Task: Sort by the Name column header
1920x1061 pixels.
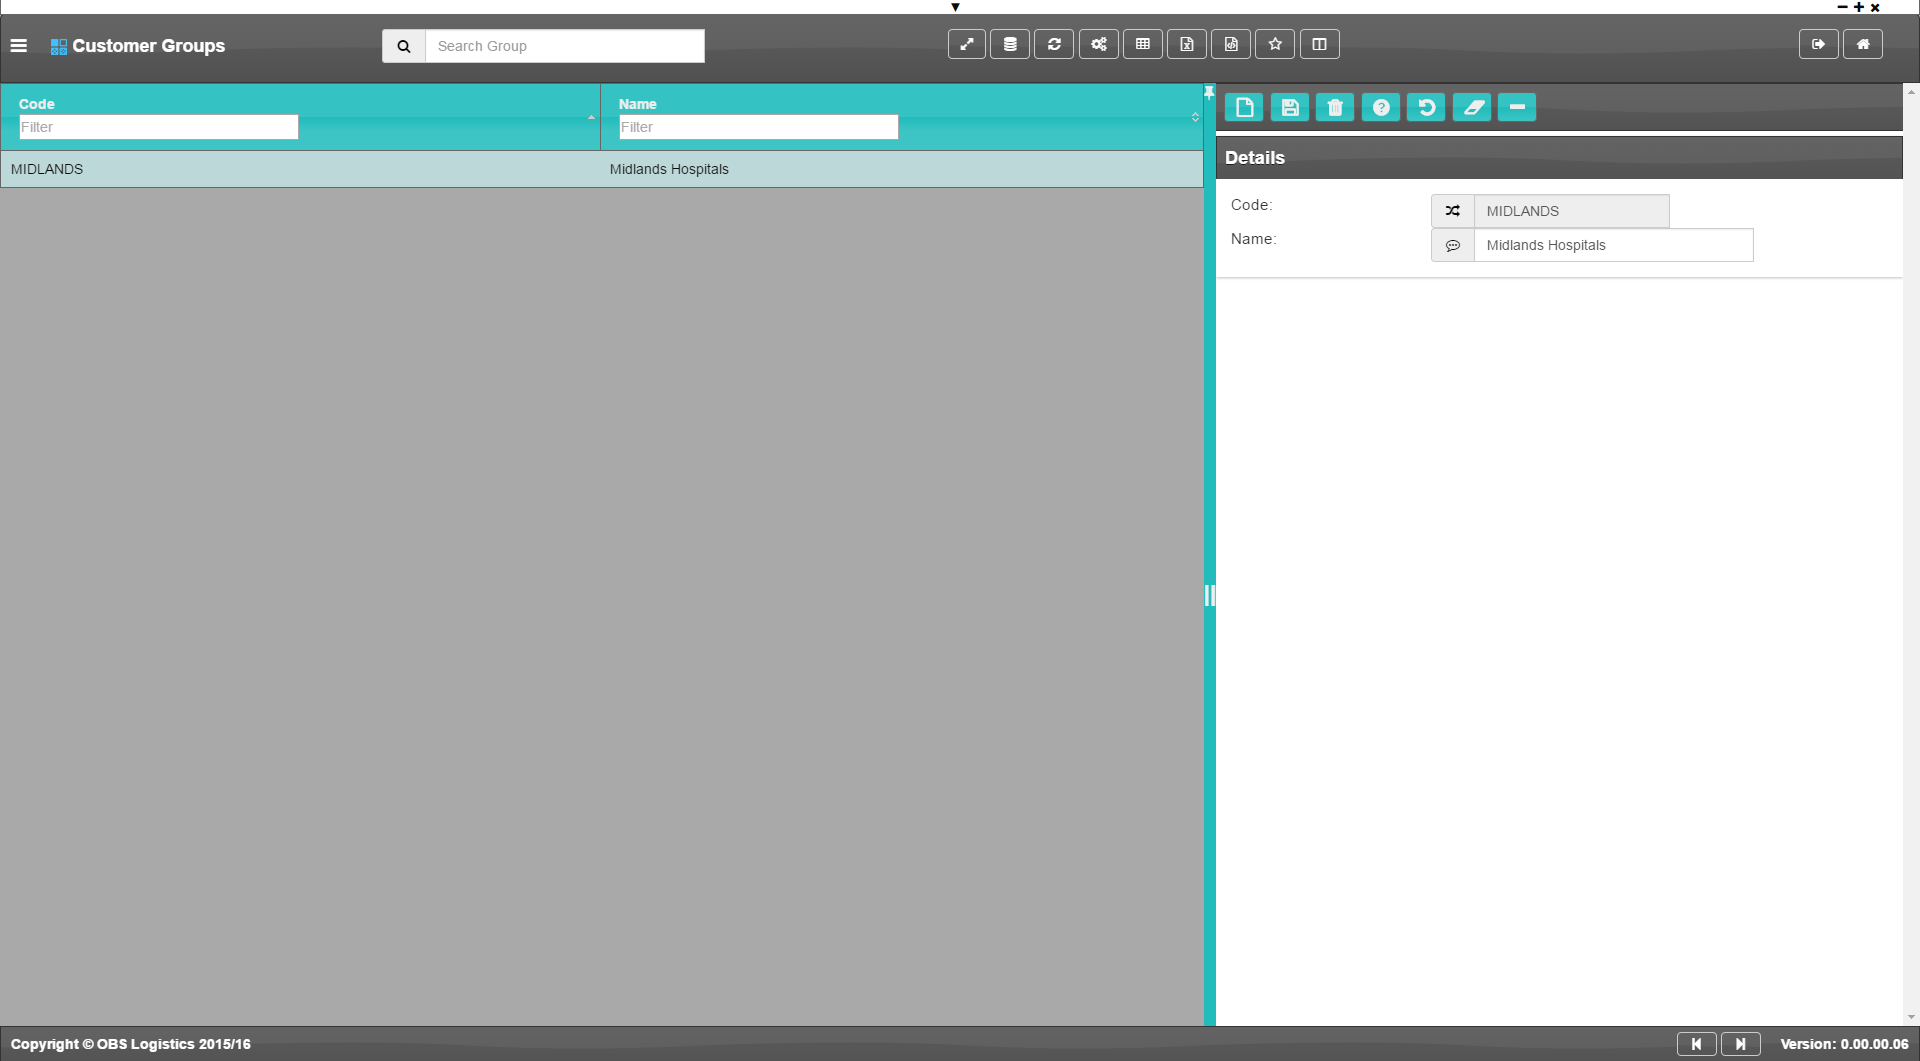Action: pyautogui.click(x=638, y=104)
